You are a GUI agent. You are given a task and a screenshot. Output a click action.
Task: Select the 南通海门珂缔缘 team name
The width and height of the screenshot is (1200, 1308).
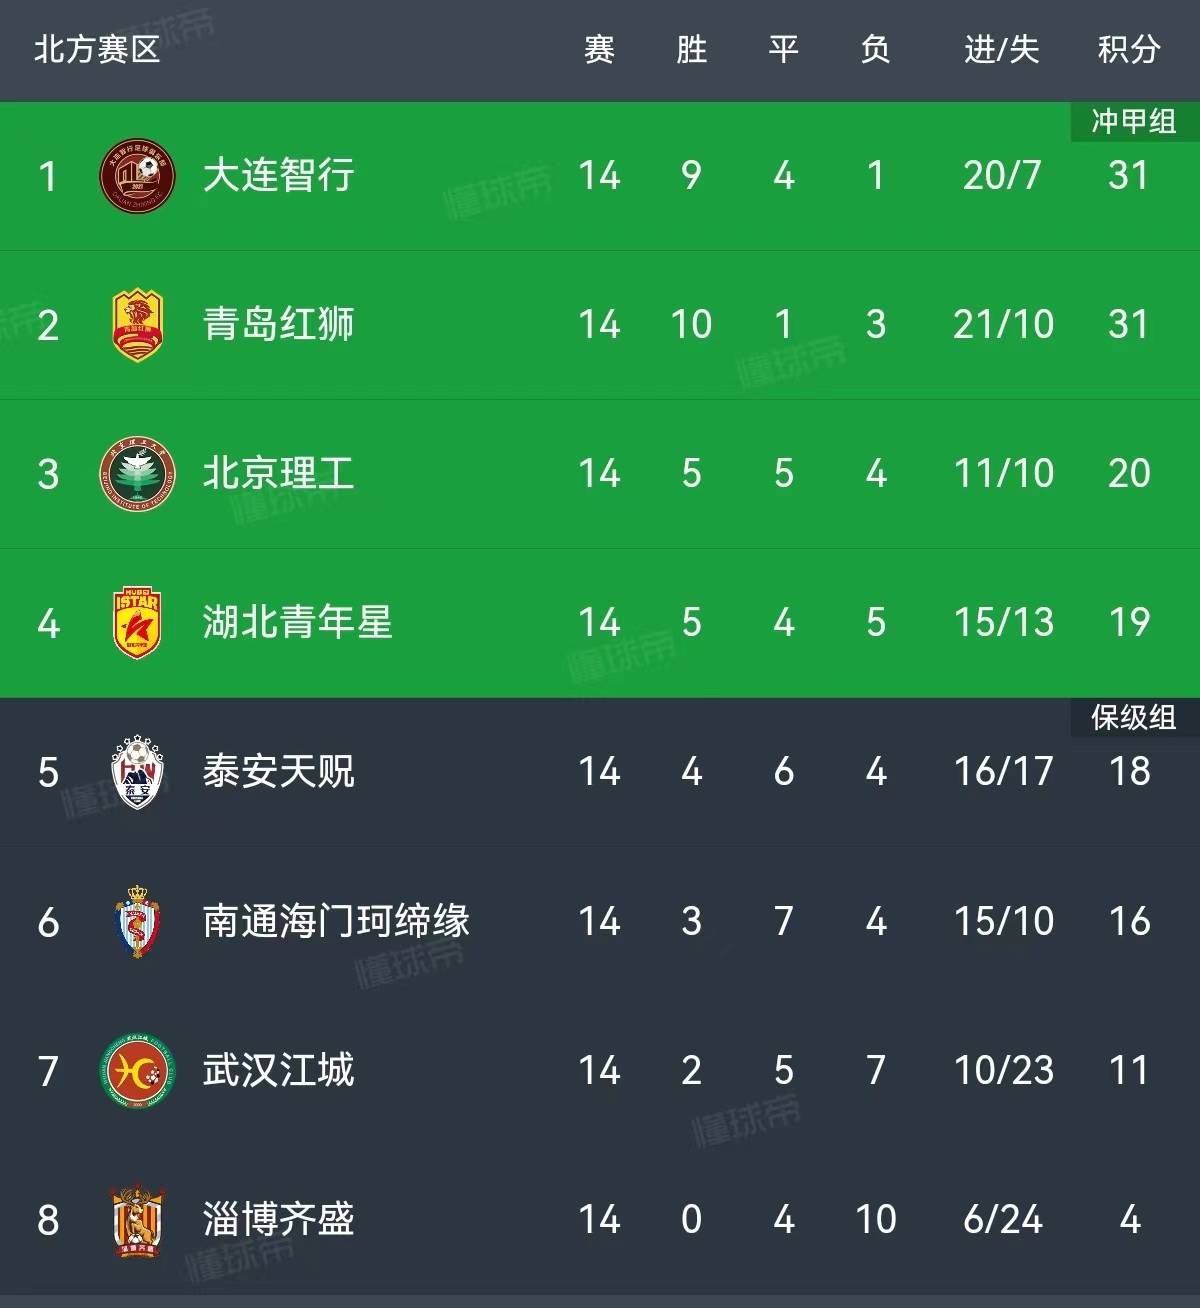(336, 921)
